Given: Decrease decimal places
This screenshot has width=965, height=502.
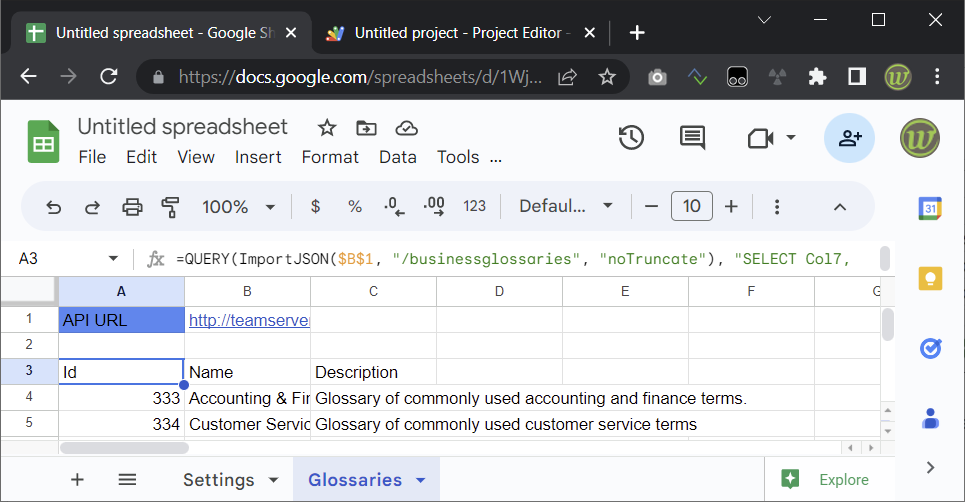Looking at the screenshot, I should (x=394, y=206).
